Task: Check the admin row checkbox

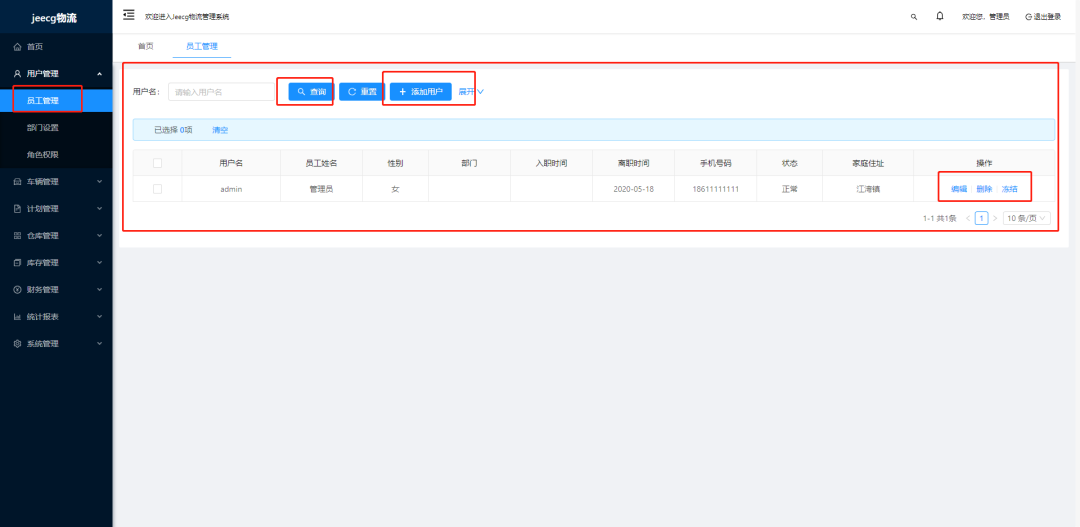Action: (157, 189)
